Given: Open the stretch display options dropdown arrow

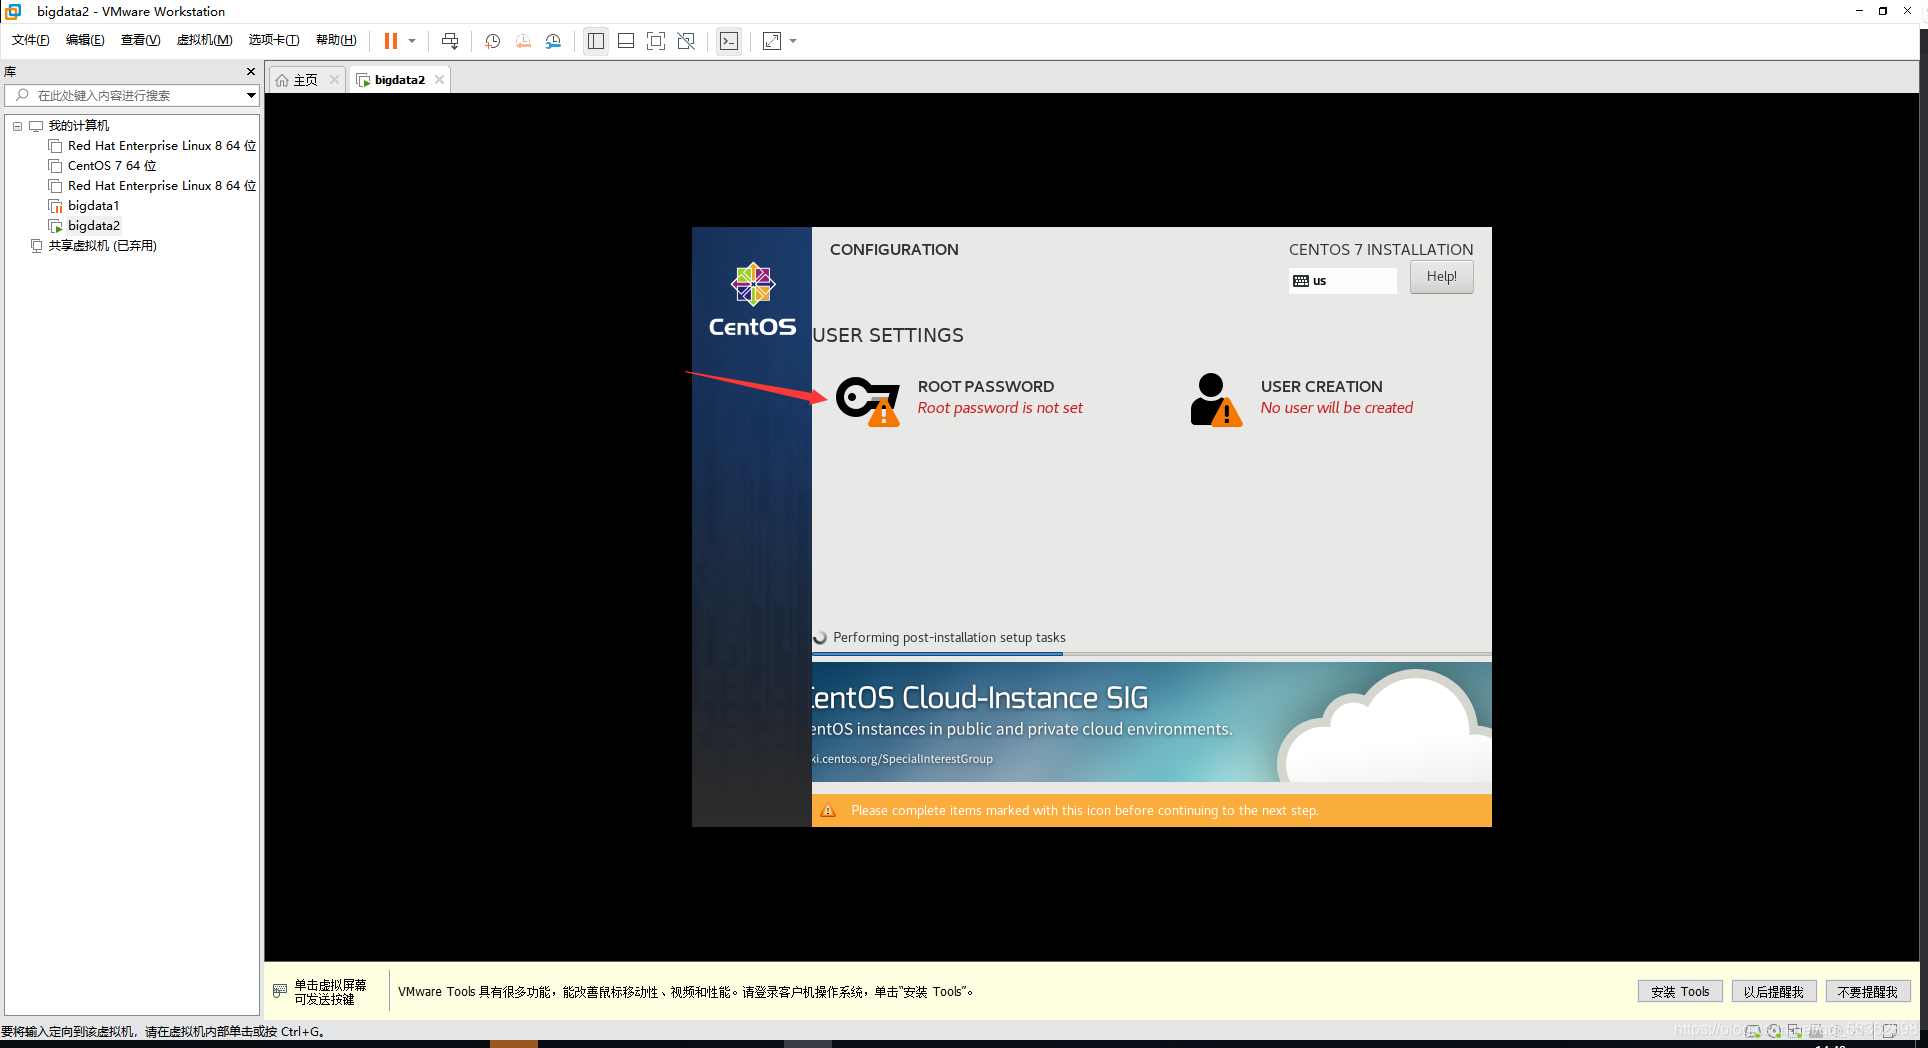Looking at the screenshot, I should pos(793,41).
